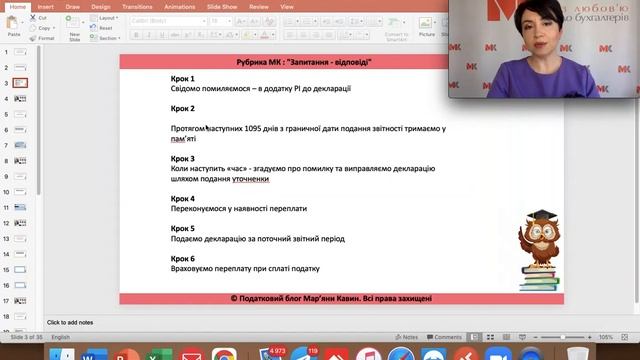
Task: Click the zoom in plus icon
Action: tap(589, 337)
